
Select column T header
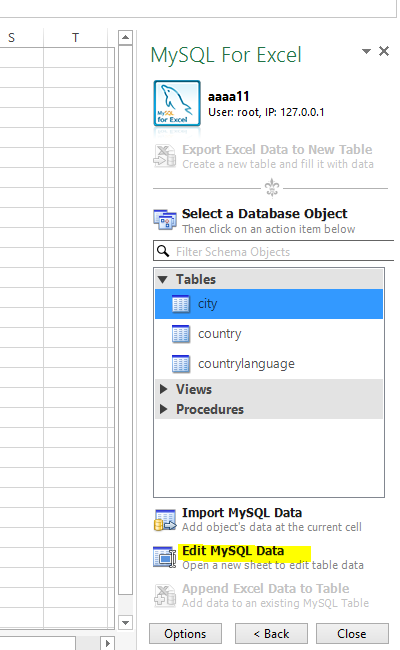pos(75,38)
